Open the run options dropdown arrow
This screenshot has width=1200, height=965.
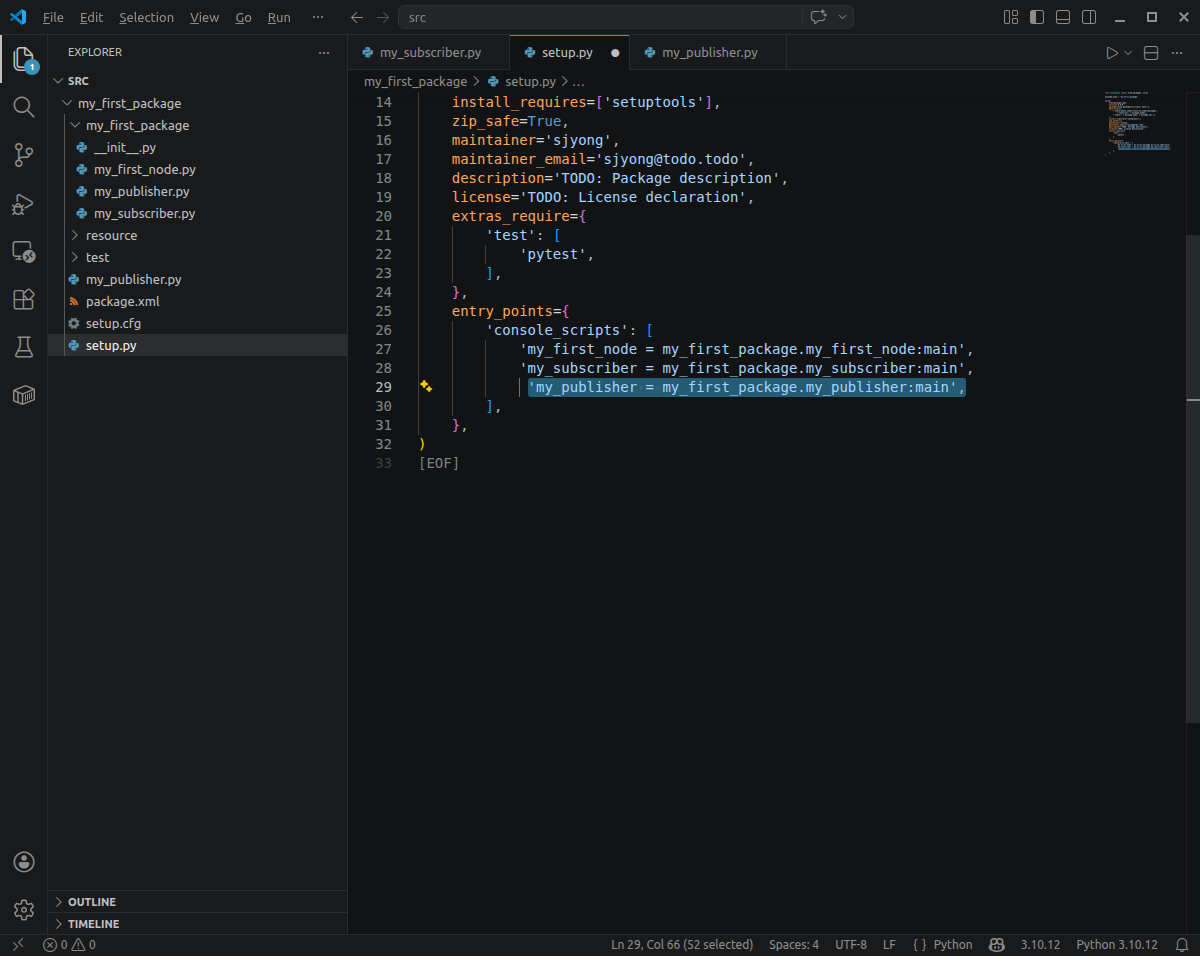point(1128,53)
